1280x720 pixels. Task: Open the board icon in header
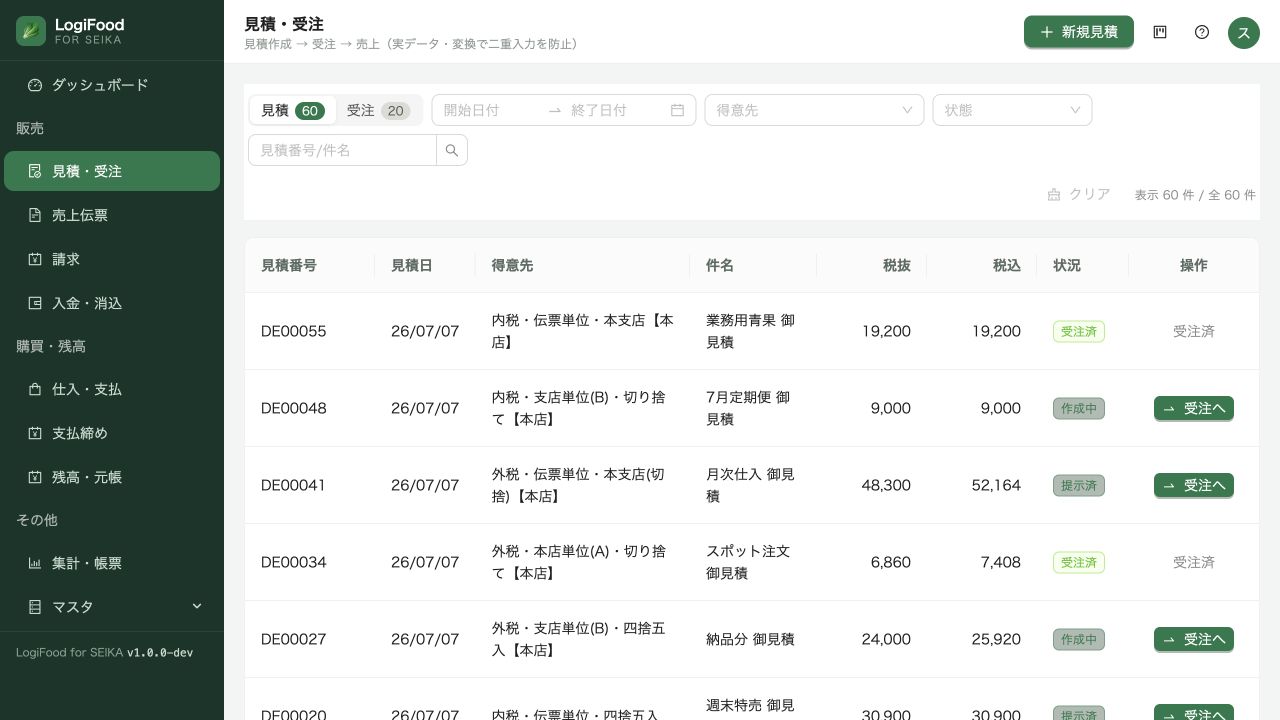tap(1160, 32)
